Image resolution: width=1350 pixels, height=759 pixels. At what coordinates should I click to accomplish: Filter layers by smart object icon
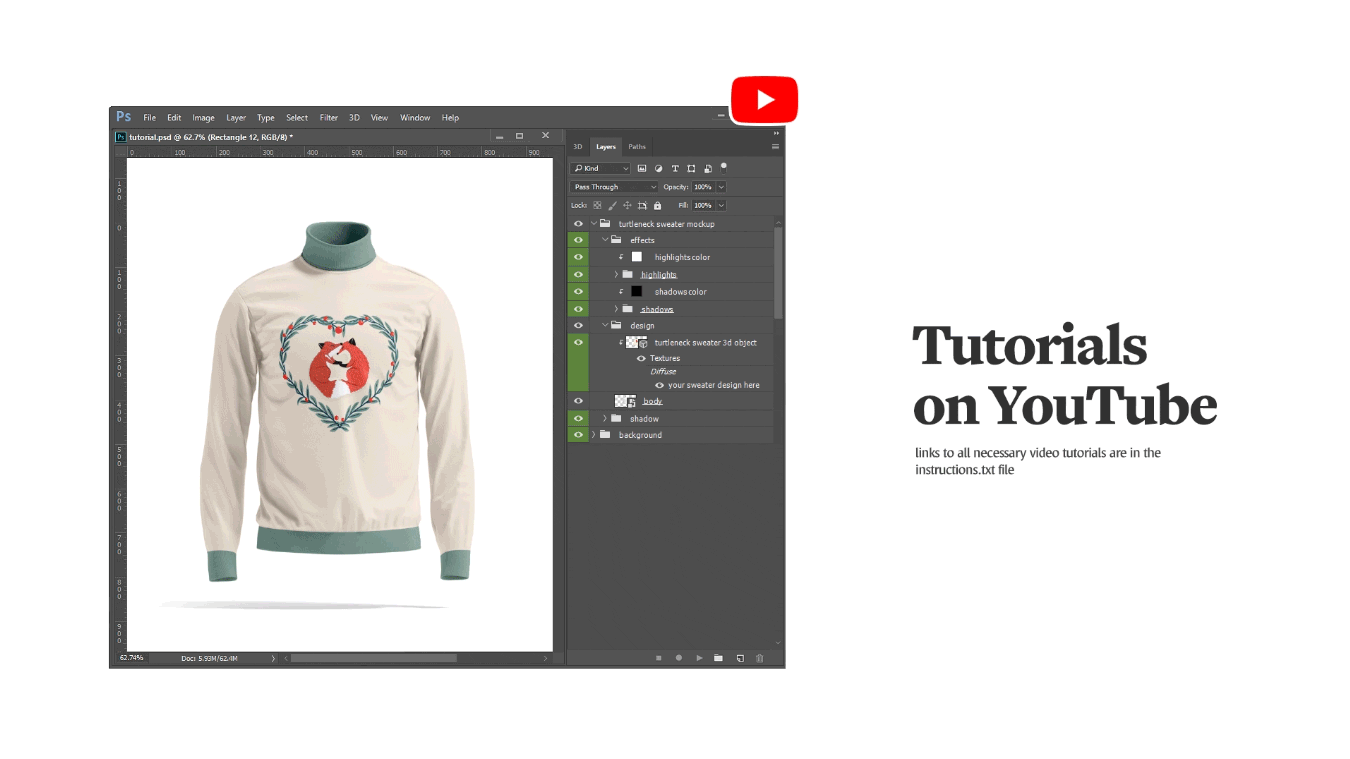tap(708, 168)
